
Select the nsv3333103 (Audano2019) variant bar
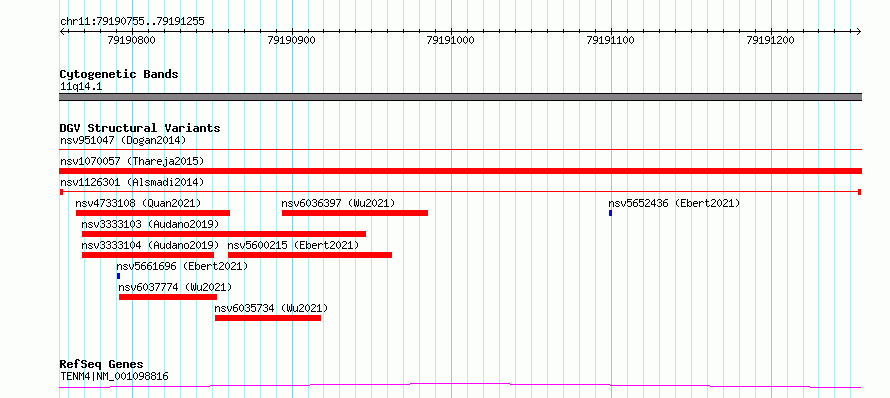click(224, 234)
